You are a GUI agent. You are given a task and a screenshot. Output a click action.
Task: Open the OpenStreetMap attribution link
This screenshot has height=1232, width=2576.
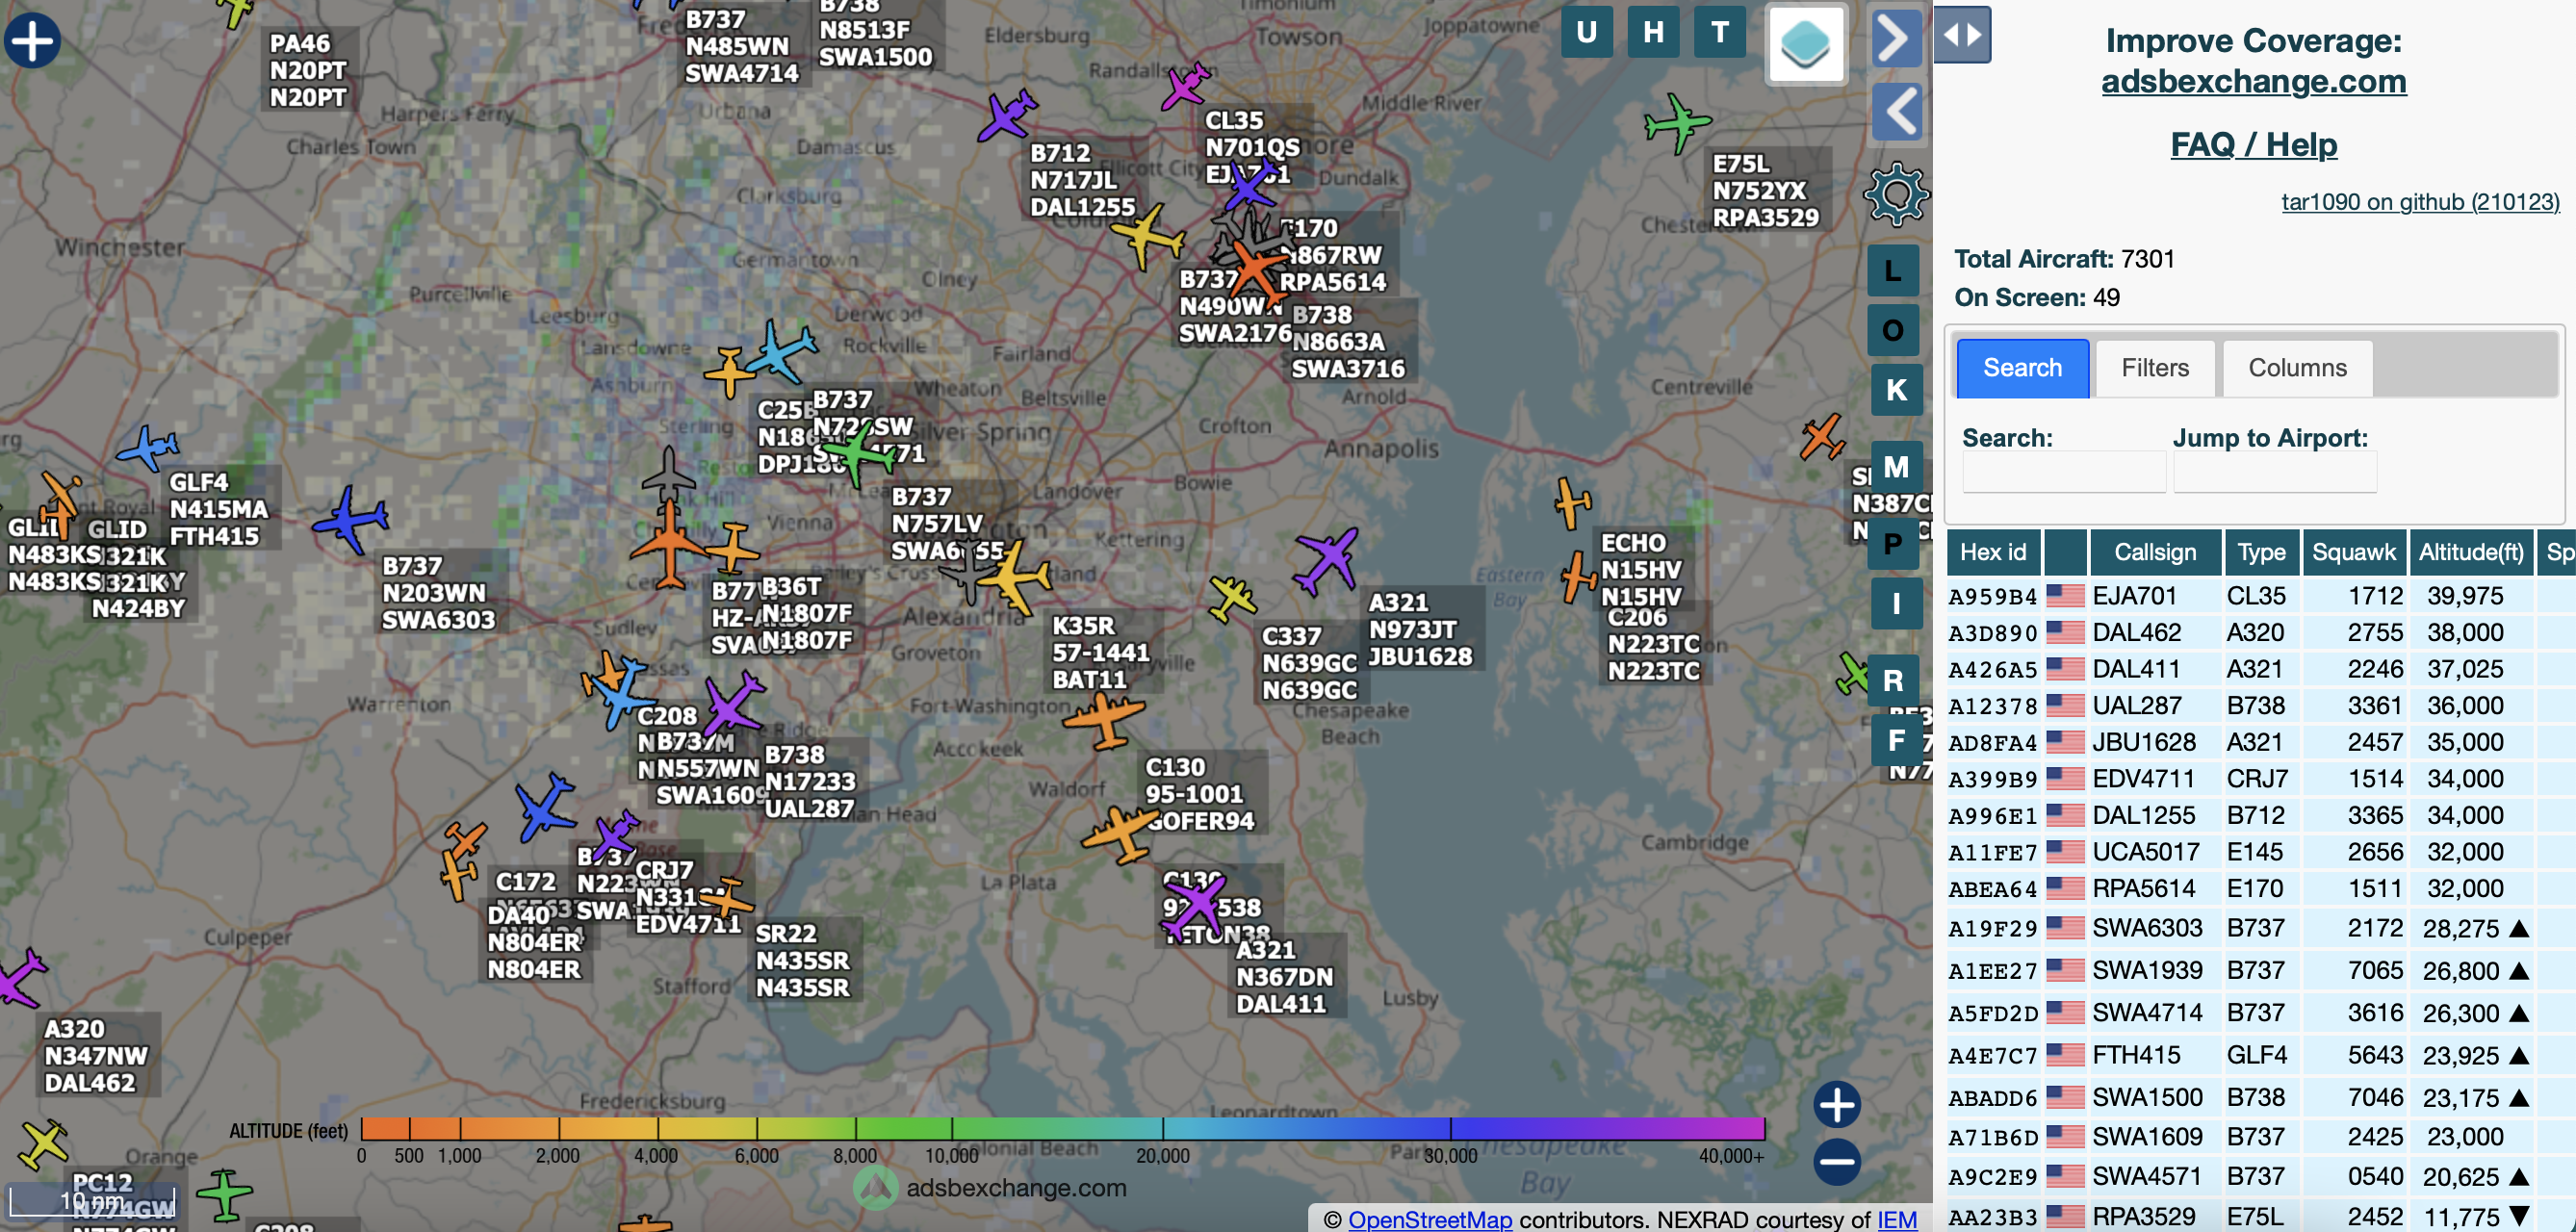[1429, 1219]
